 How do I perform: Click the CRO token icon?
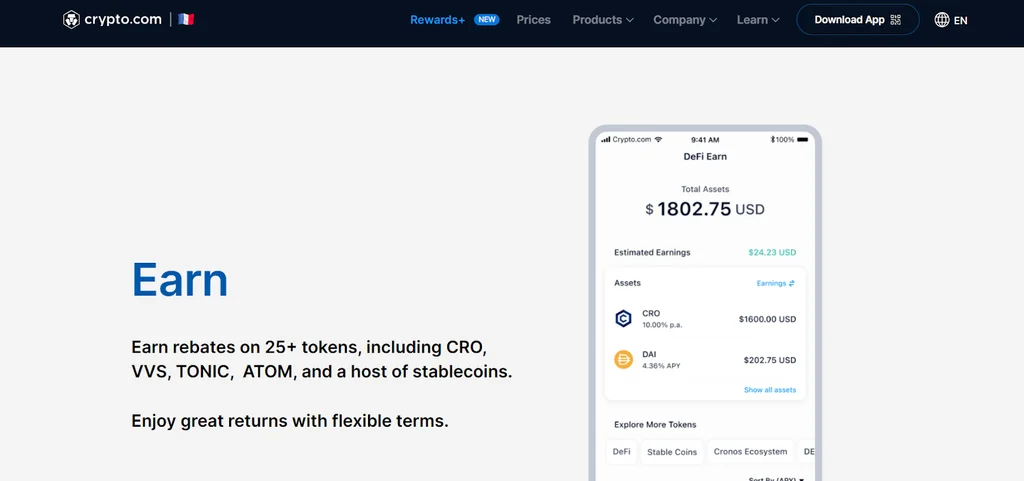click(624, 318)
